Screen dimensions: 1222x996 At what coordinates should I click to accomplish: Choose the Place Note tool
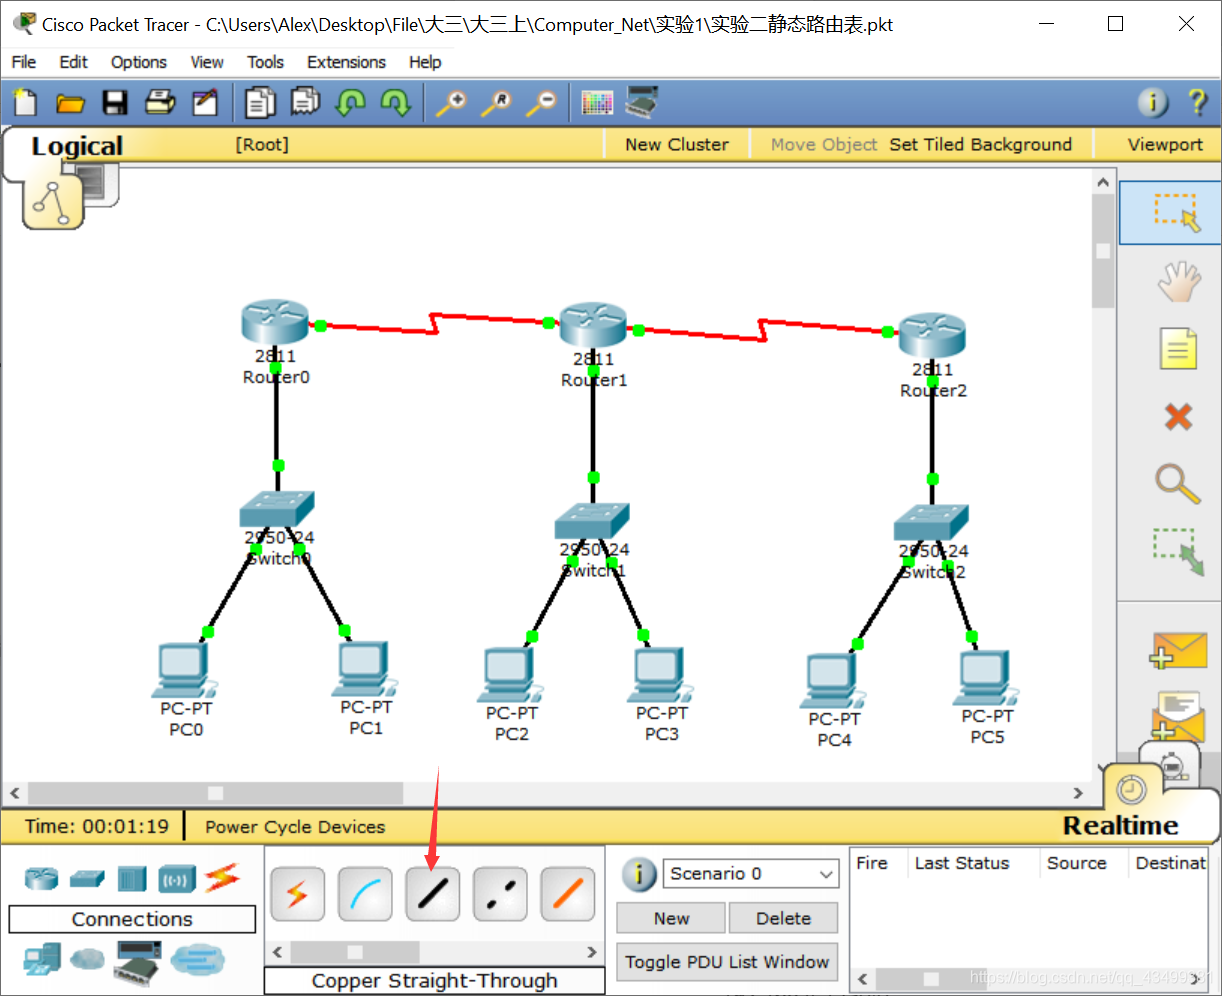(1178, 349)
